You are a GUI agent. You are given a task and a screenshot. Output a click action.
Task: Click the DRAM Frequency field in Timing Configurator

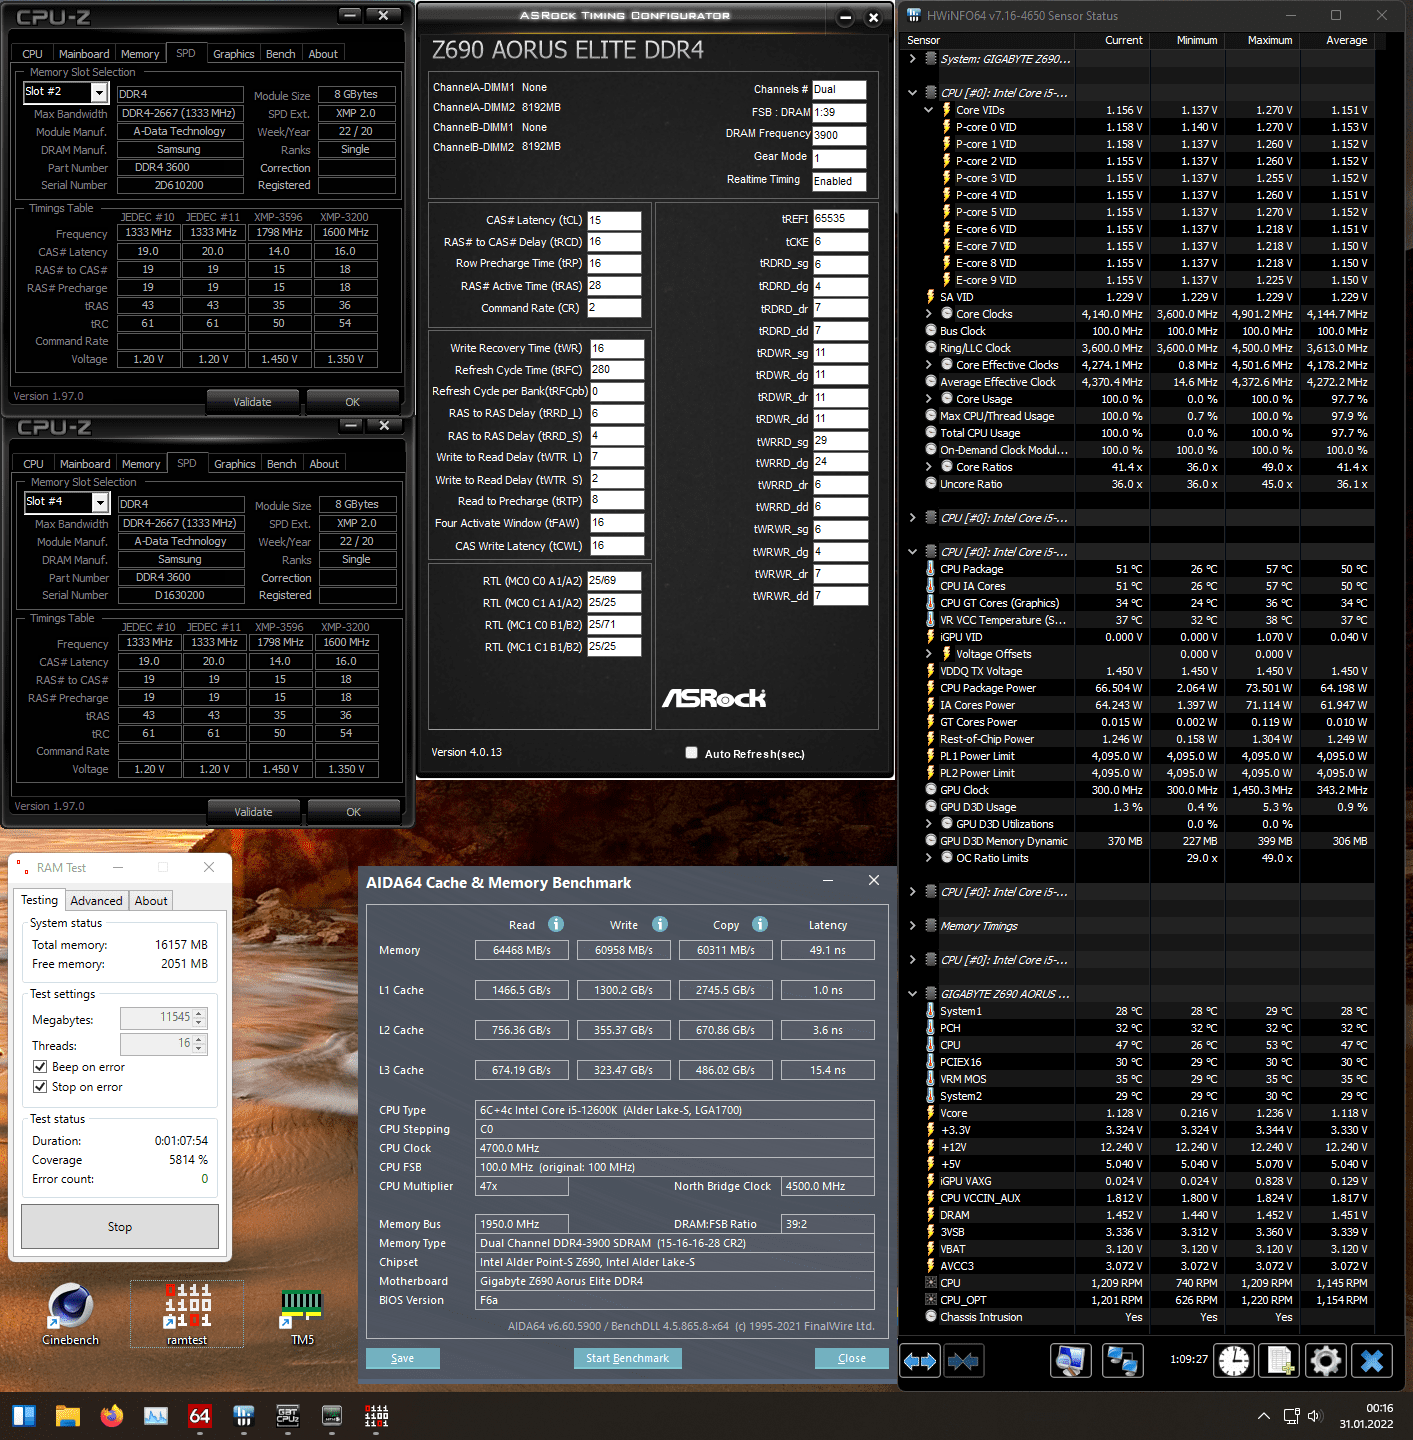coord(839,135)
